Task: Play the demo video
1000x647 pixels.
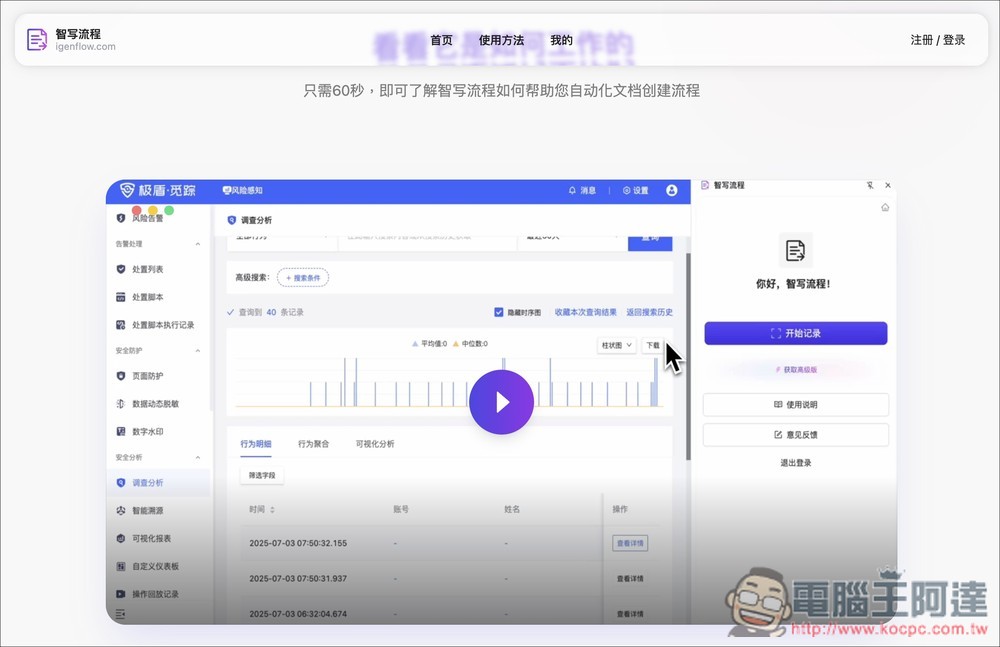Action: [502, 401]
